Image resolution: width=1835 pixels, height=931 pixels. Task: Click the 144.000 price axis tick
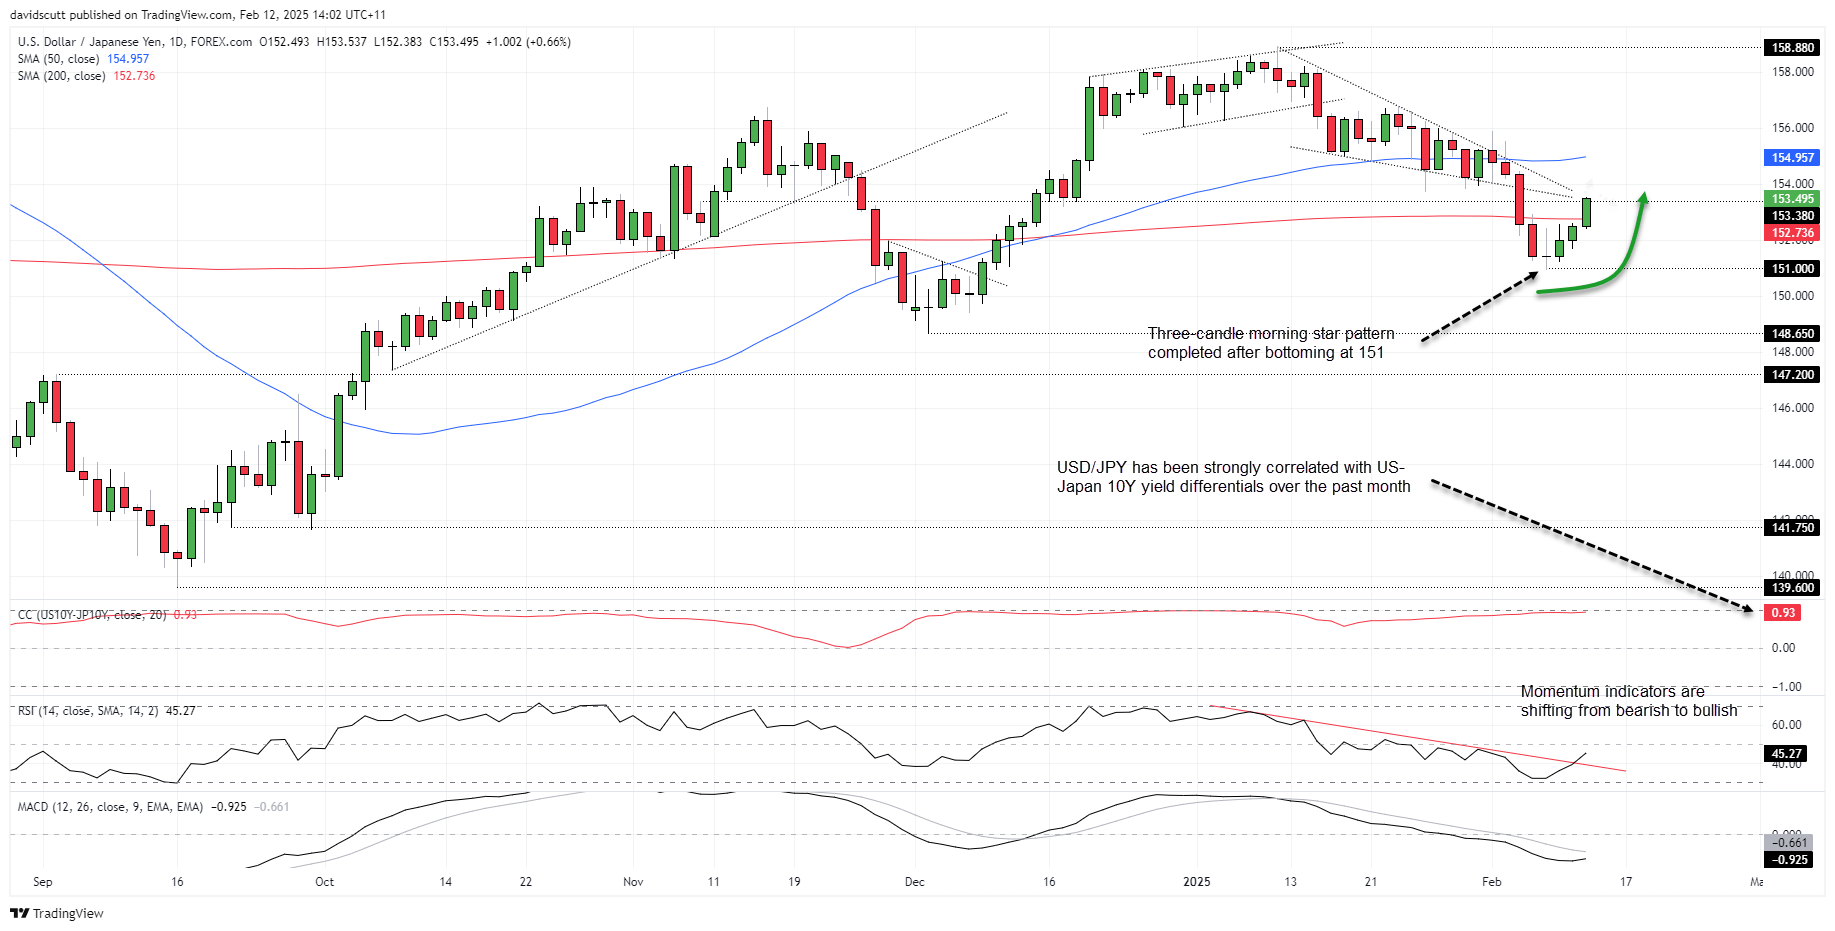[x=1793, y=464]
